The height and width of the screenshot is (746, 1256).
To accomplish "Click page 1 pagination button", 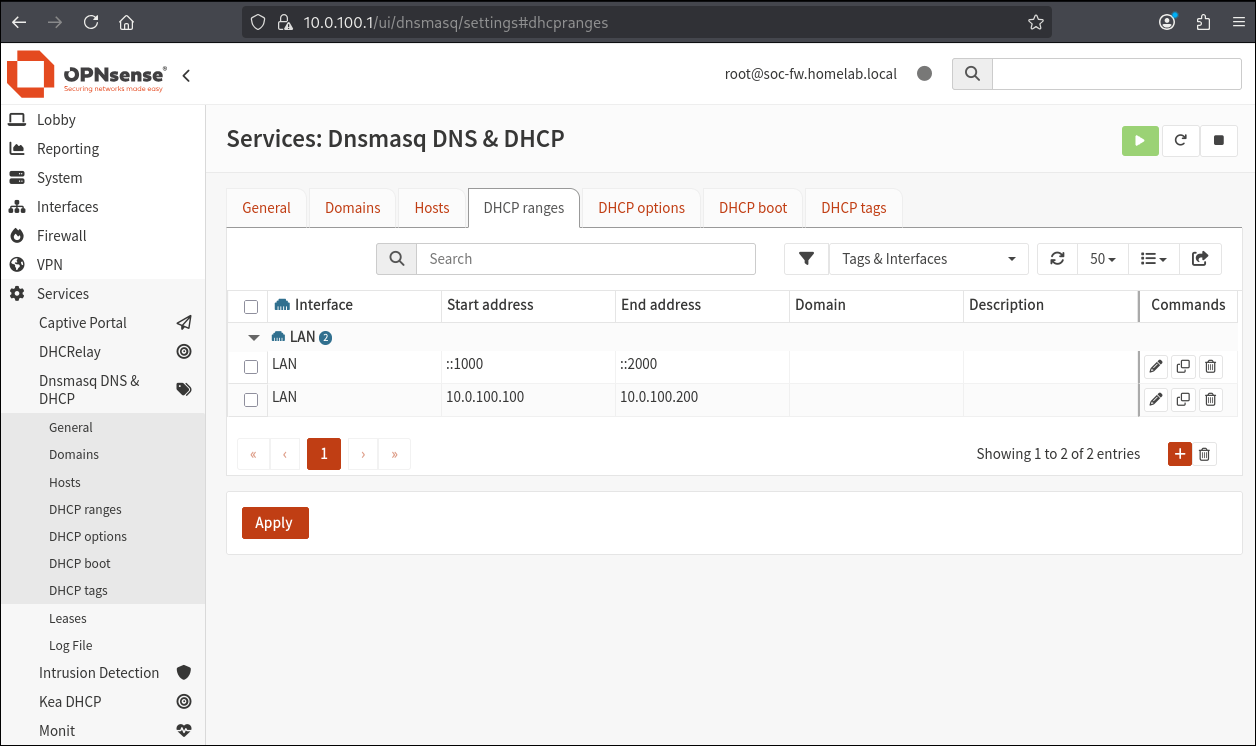I will click(x=324, y=454).
